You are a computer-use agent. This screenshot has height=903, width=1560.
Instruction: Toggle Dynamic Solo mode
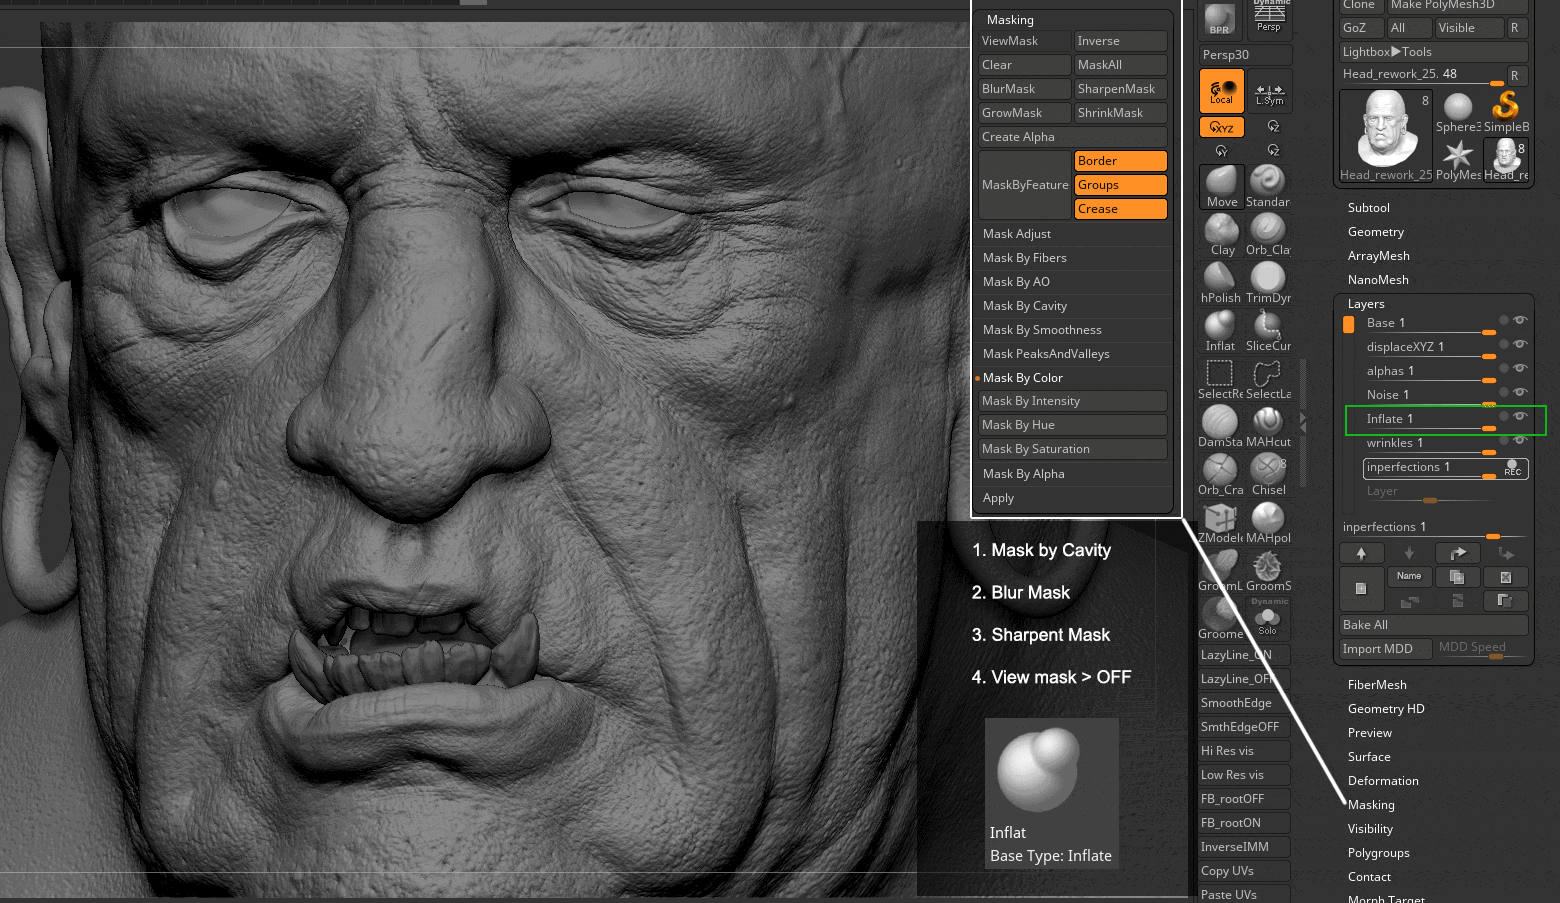1268,617
